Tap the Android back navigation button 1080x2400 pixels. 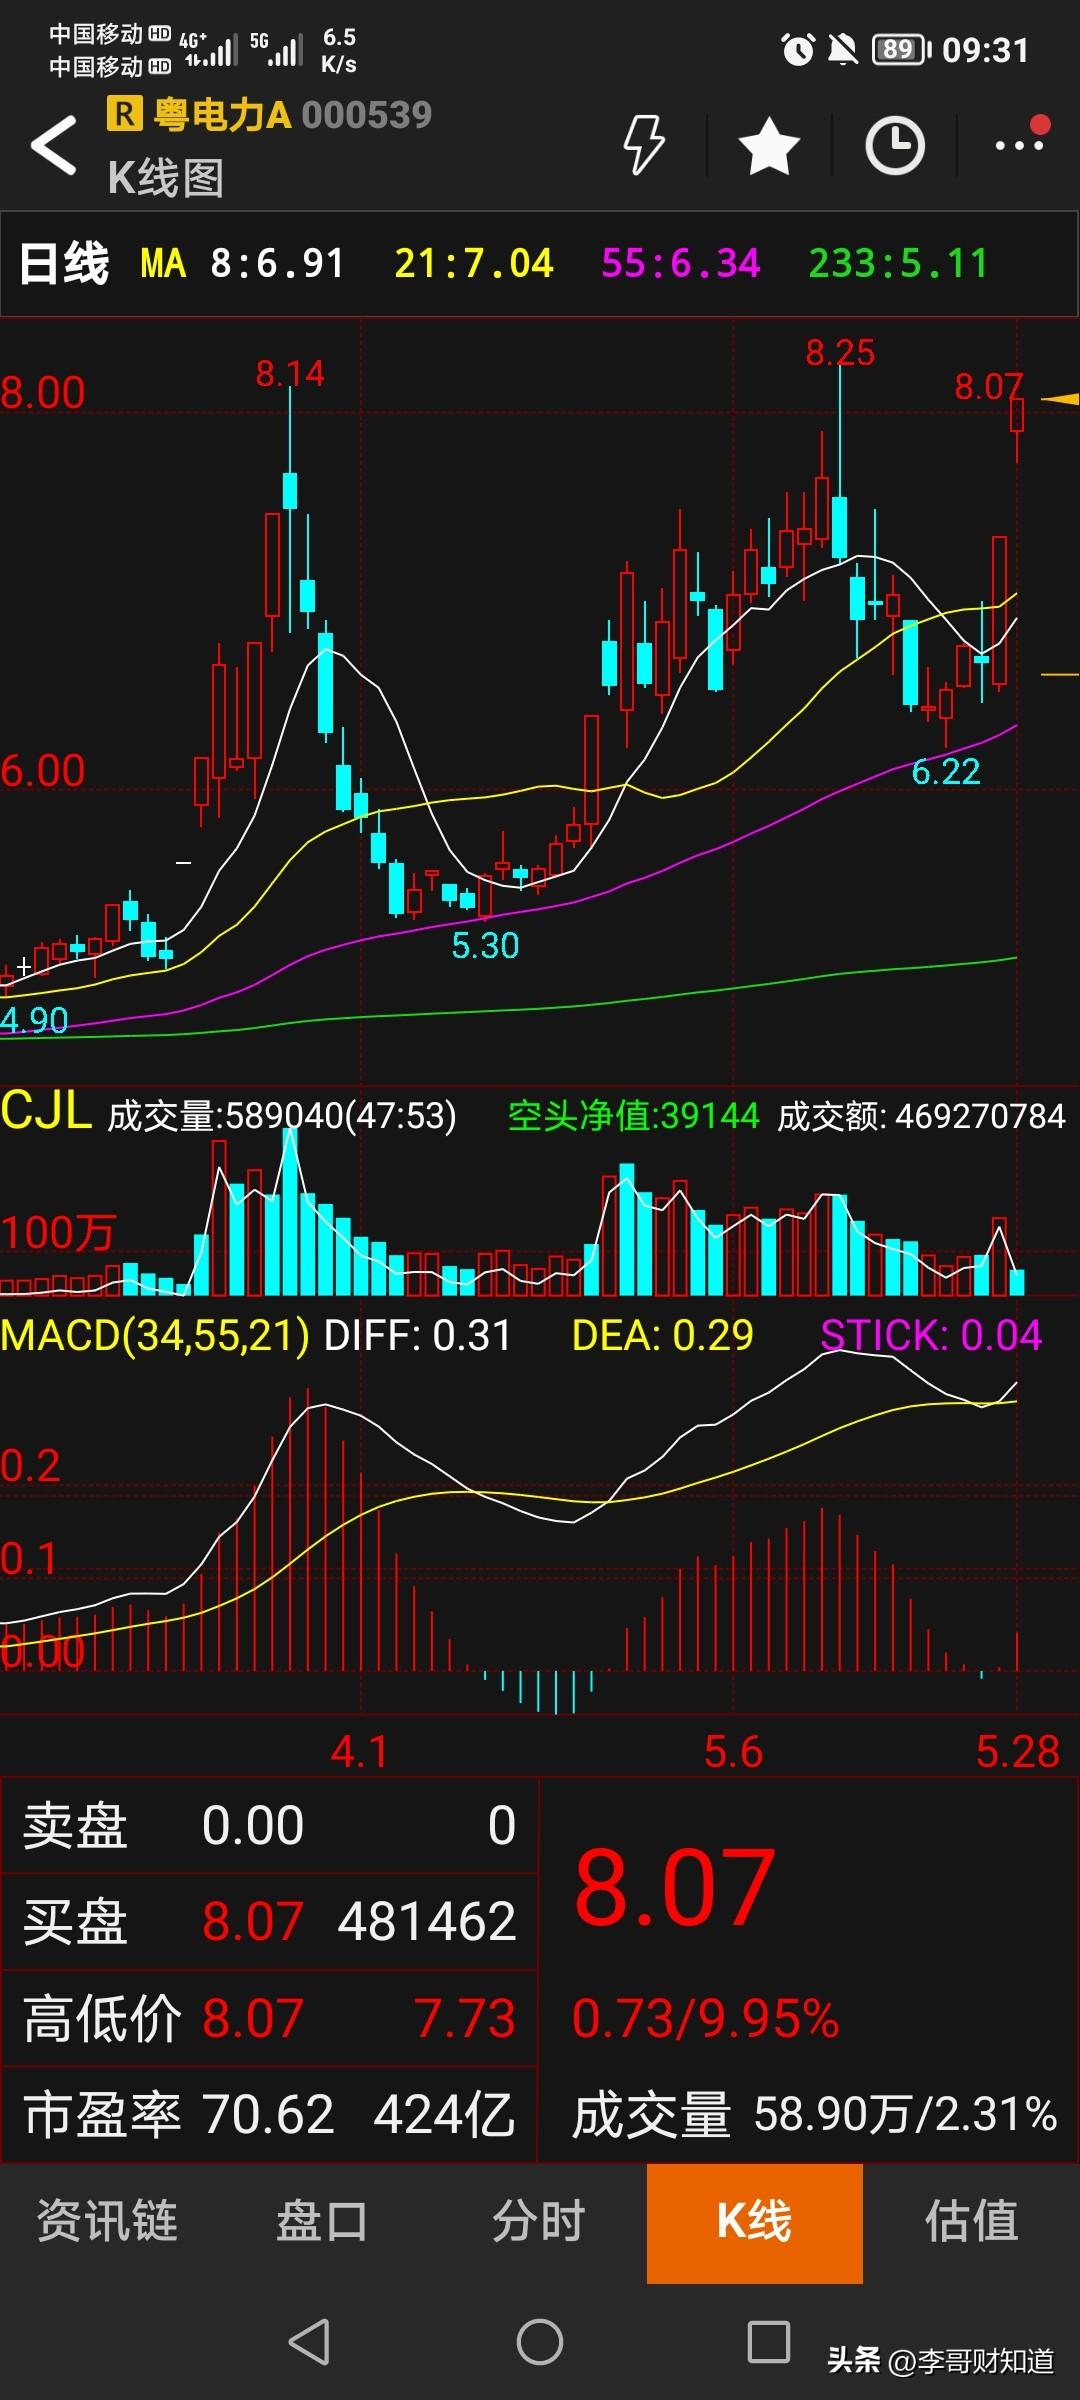(x=309, y=2341)
